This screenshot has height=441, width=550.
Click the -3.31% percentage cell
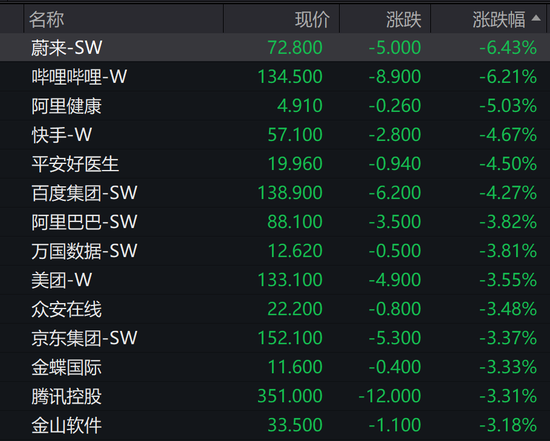pyautogui.click(x=508, y=396)
